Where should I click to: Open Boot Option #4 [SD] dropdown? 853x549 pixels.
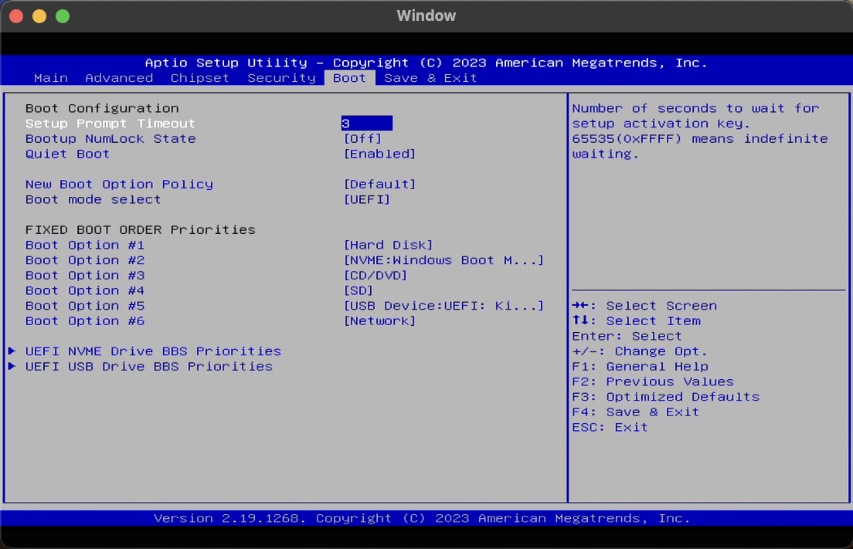pyautogui.click(x=358, y=291)
